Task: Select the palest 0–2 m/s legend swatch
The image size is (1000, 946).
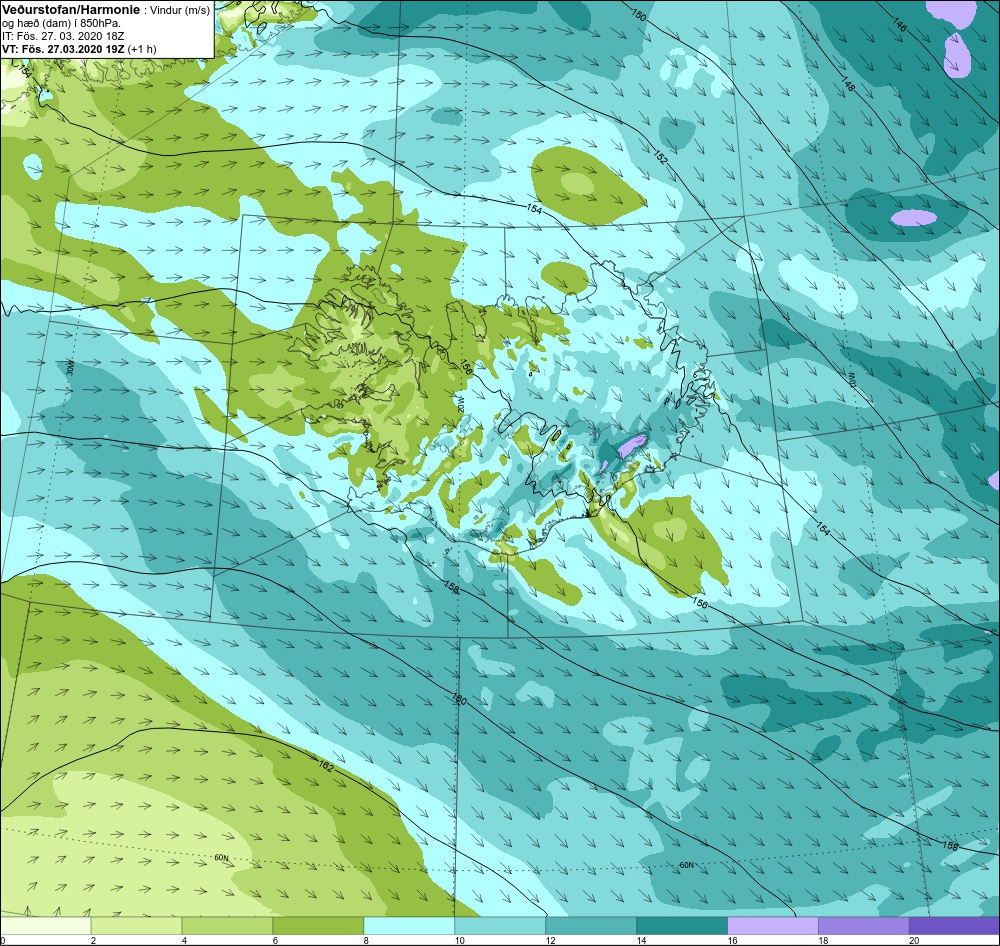Action: (45, 925)
